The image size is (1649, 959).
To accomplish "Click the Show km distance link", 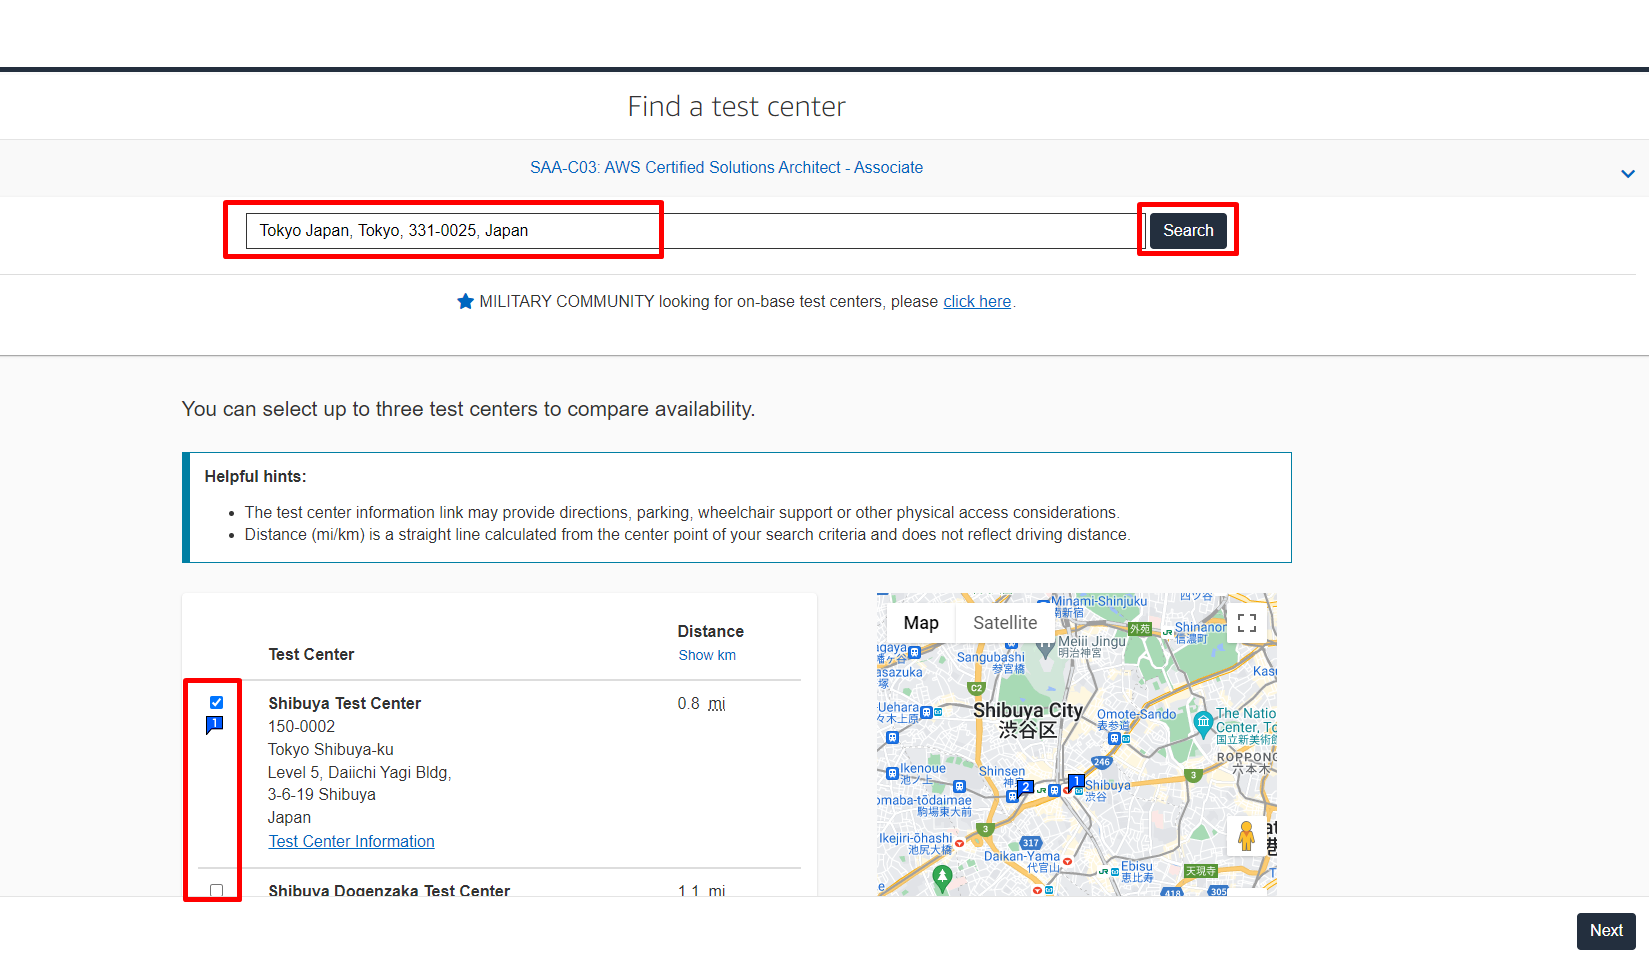I will click(x=706, y=656).
